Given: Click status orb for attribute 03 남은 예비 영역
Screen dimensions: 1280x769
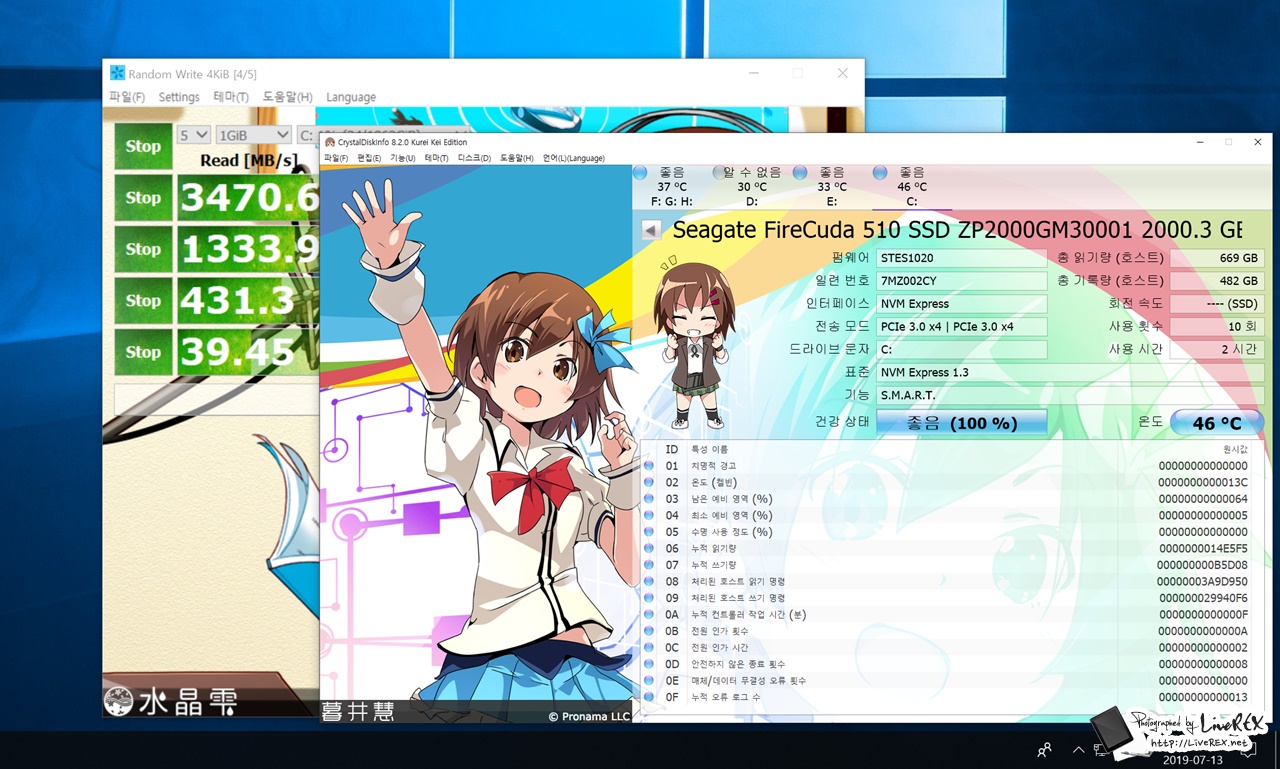Looking at the screenshot, I should pos(649,499).
